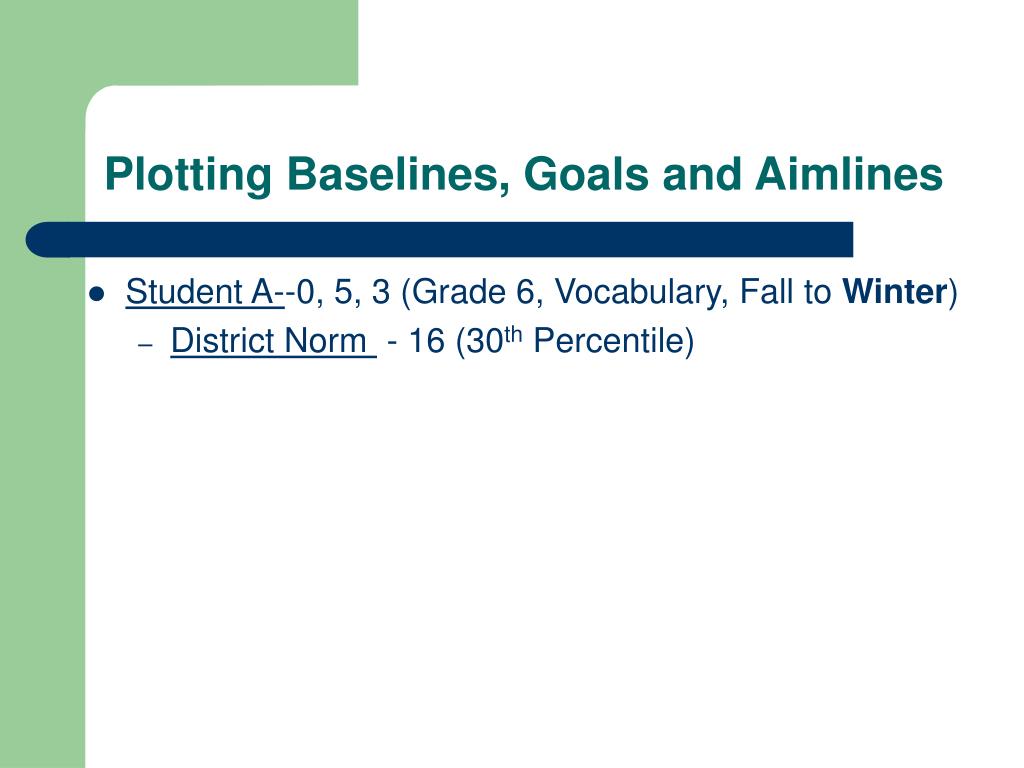1024x768 pixels.
Task: Click the word "Goals" in the title
Action: click(x=586, y=174)
